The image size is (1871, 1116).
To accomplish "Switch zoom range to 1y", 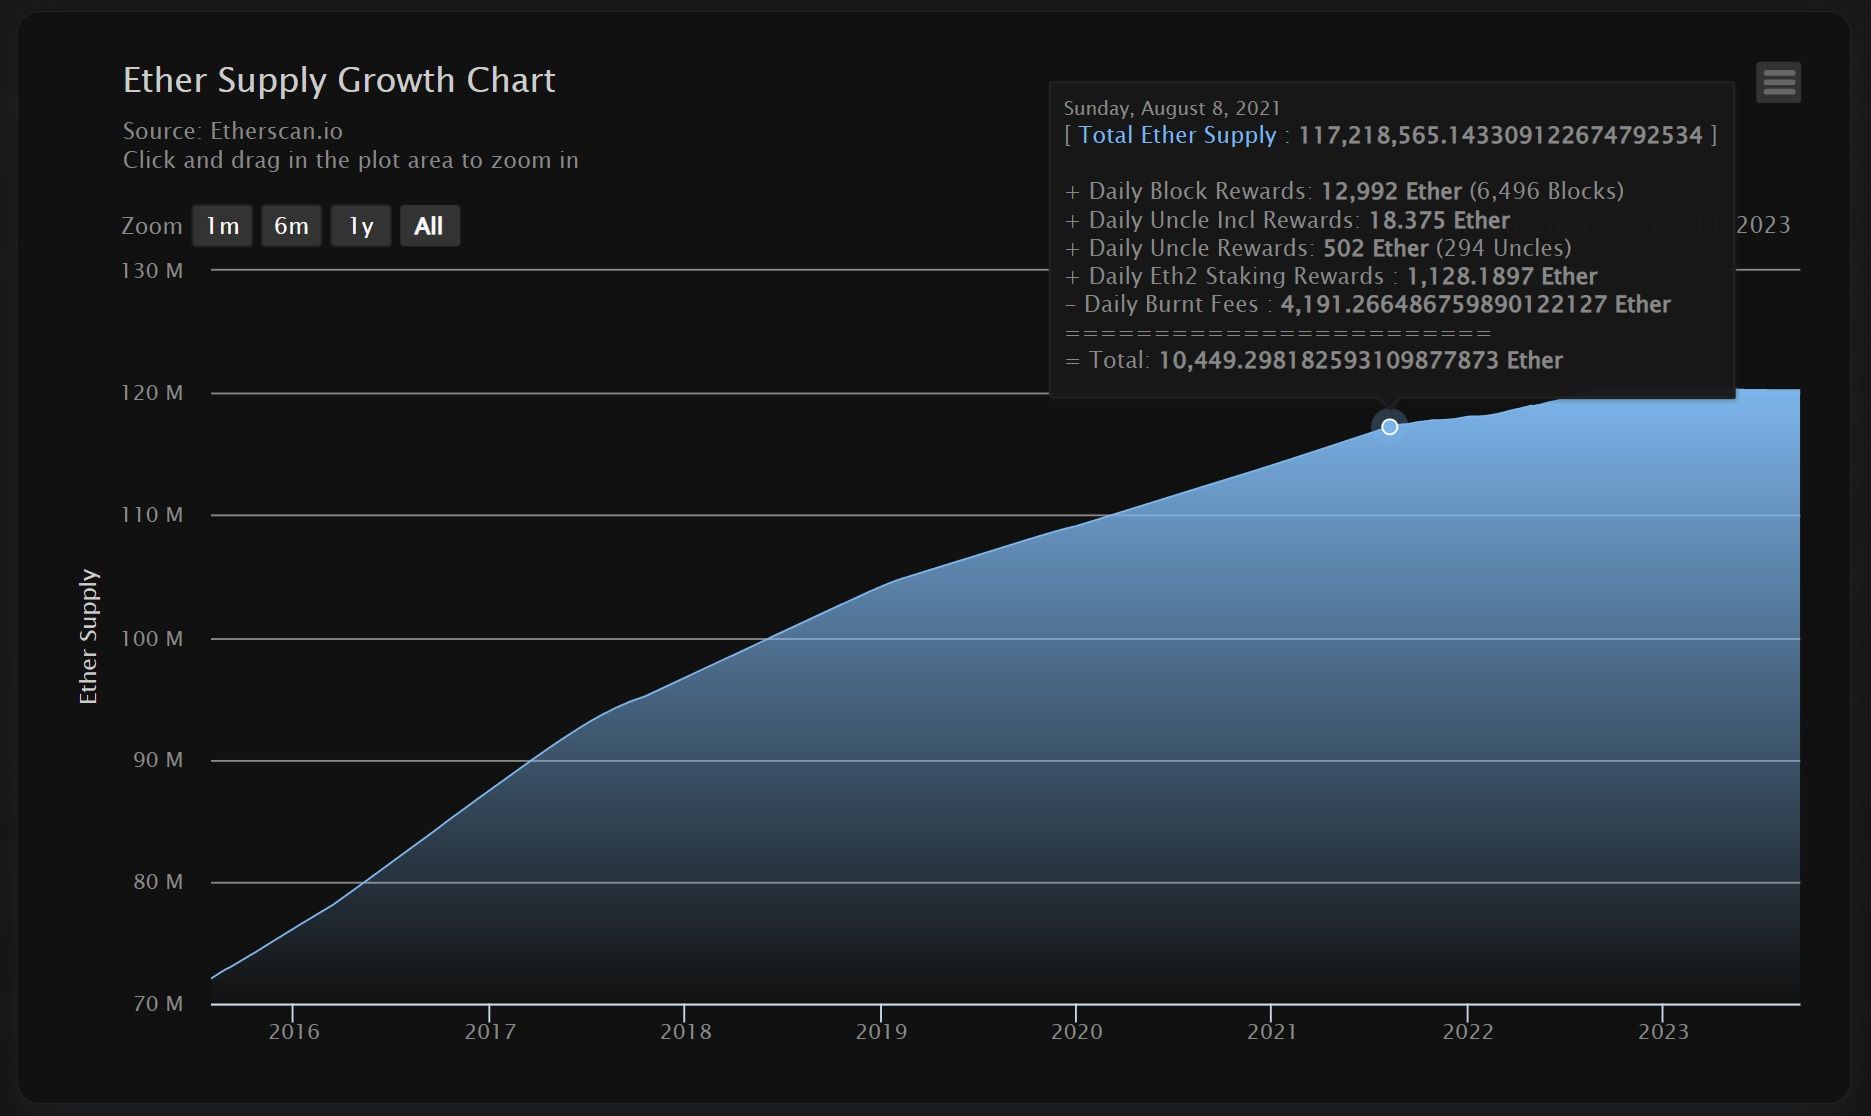I will 360,226.
